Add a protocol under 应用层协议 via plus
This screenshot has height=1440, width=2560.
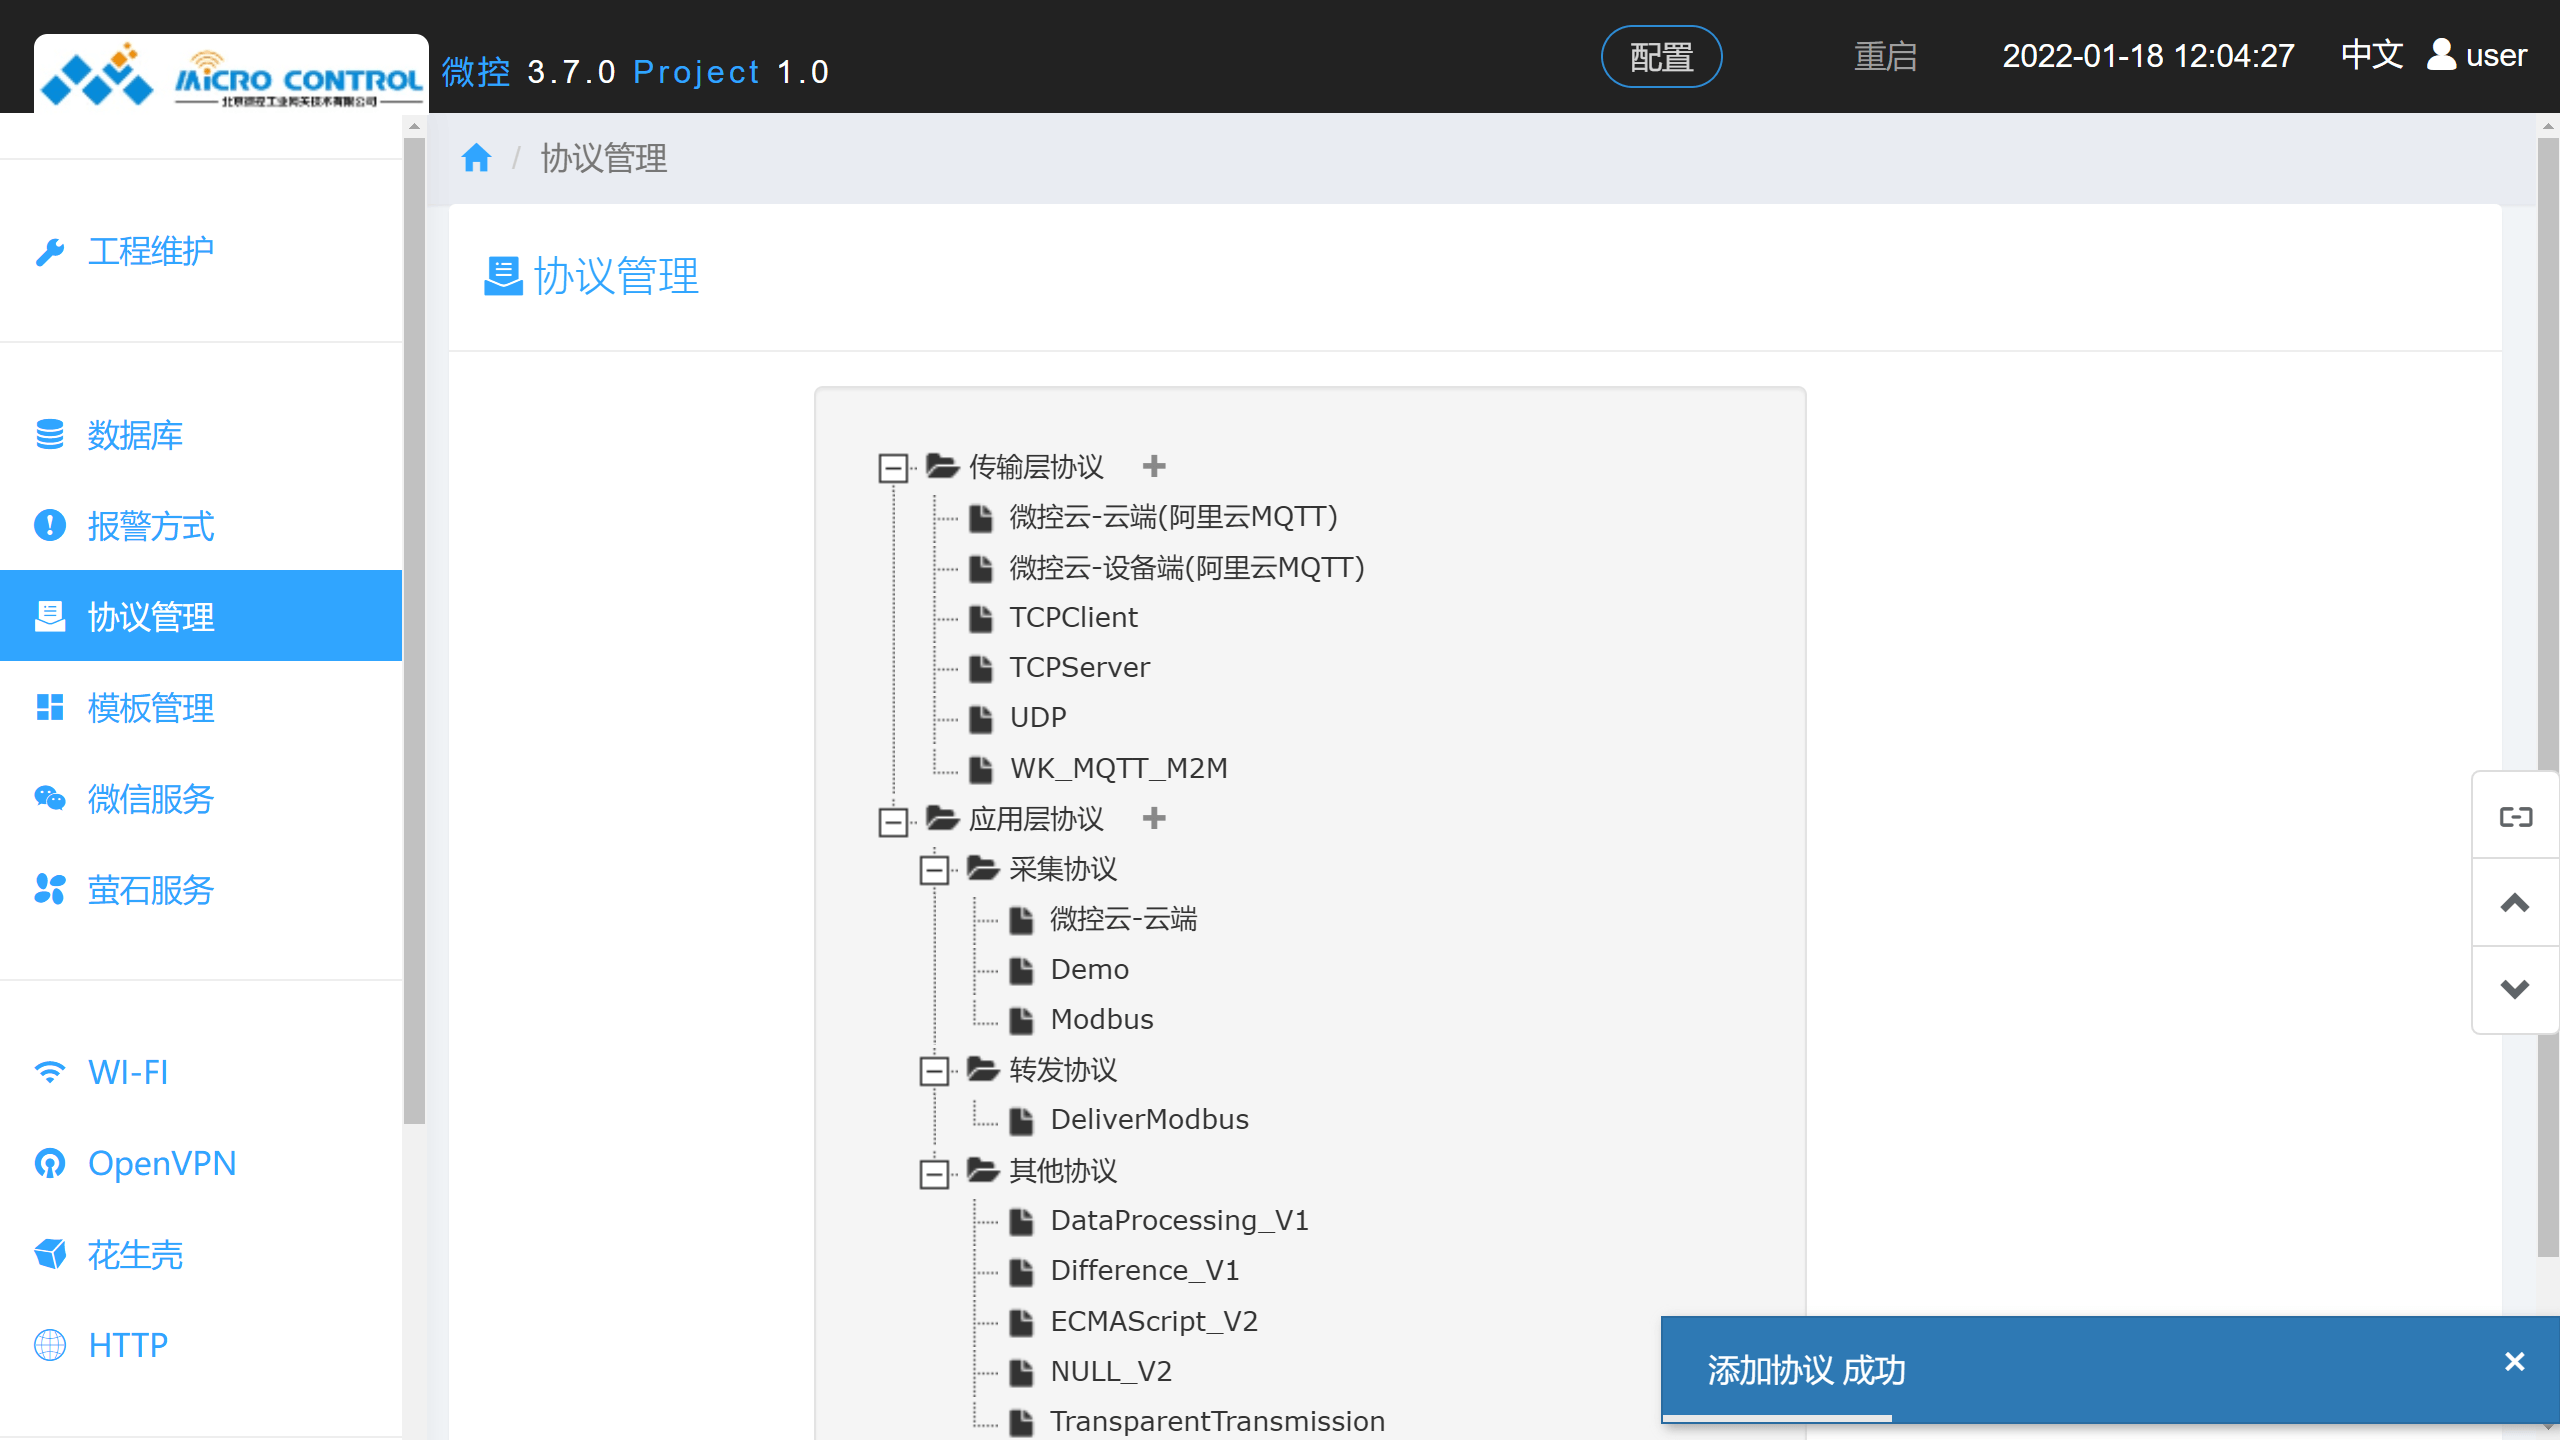(1155, 818)
